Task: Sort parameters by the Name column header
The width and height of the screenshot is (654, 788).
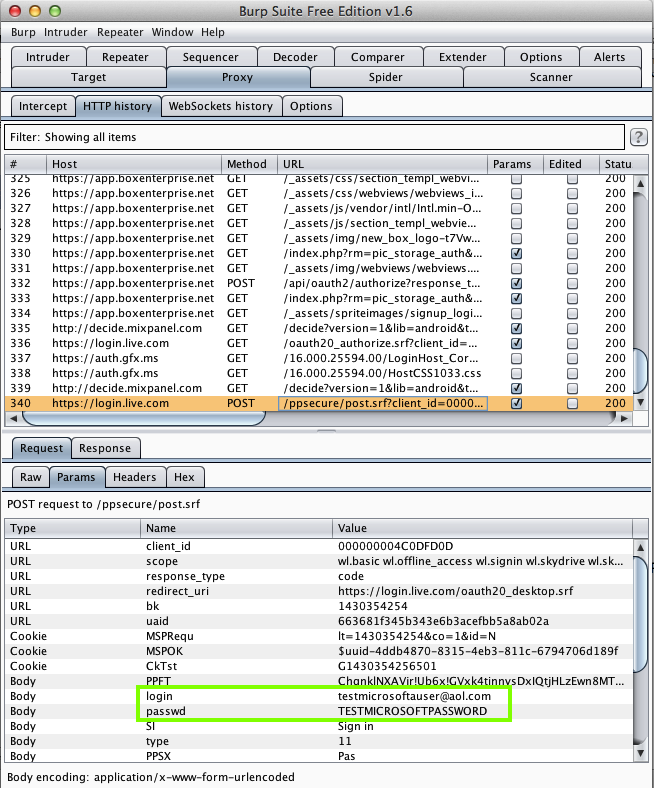Action: click(236, 528)
